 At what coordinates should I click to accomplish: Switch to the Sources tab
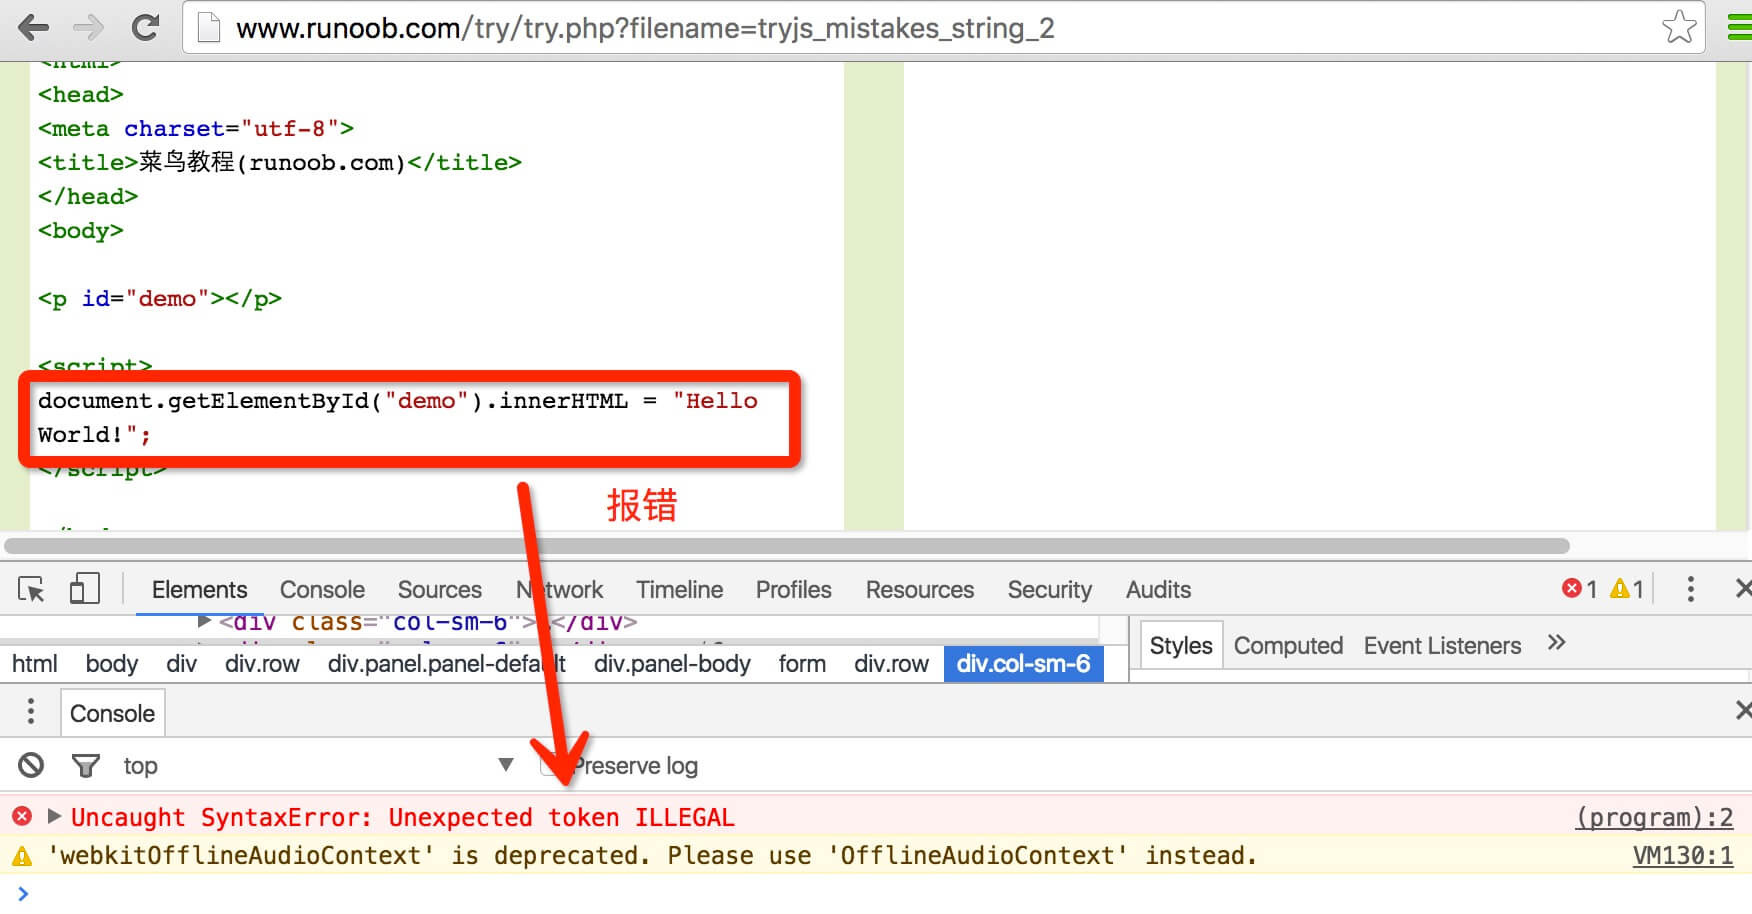click(x=439, y=590)
